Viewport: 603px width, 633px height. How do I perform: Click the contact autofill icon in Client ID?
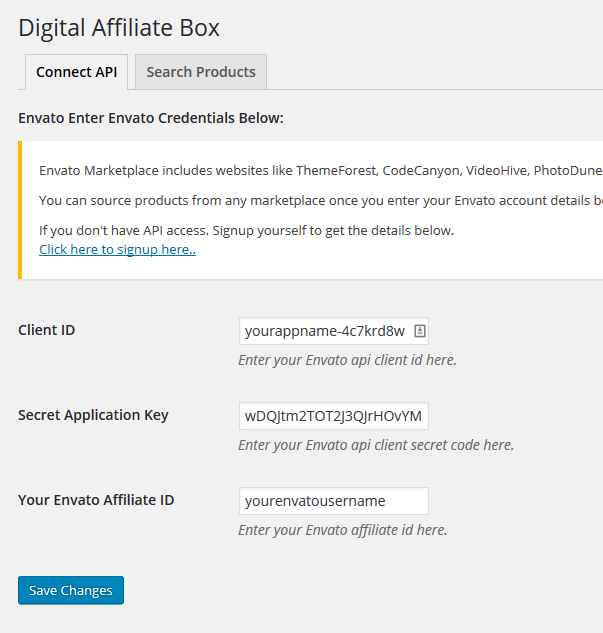pos(420,331)
